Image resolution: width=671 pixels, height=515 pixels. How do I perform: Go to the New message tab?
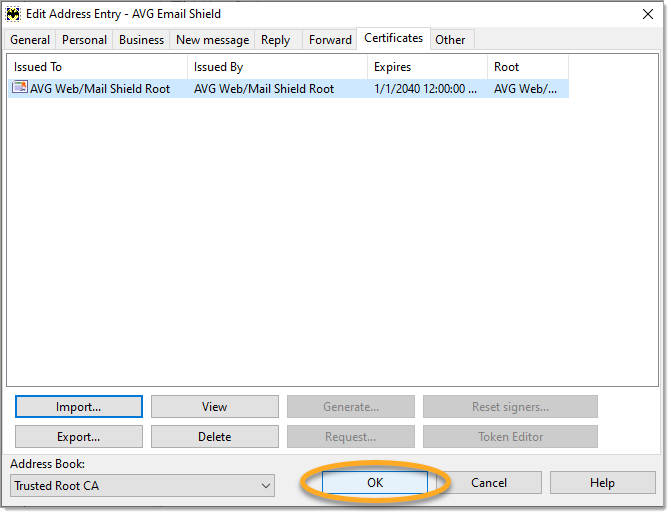[212, 40]
